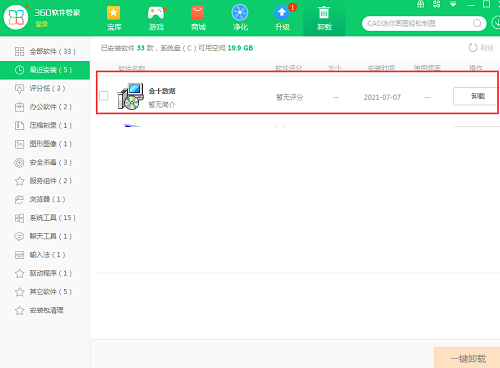Image resolution: width=500 pixels, height=368 pixels.
Task: Click the search magnifier icon
Action: [x=477, y=23]
